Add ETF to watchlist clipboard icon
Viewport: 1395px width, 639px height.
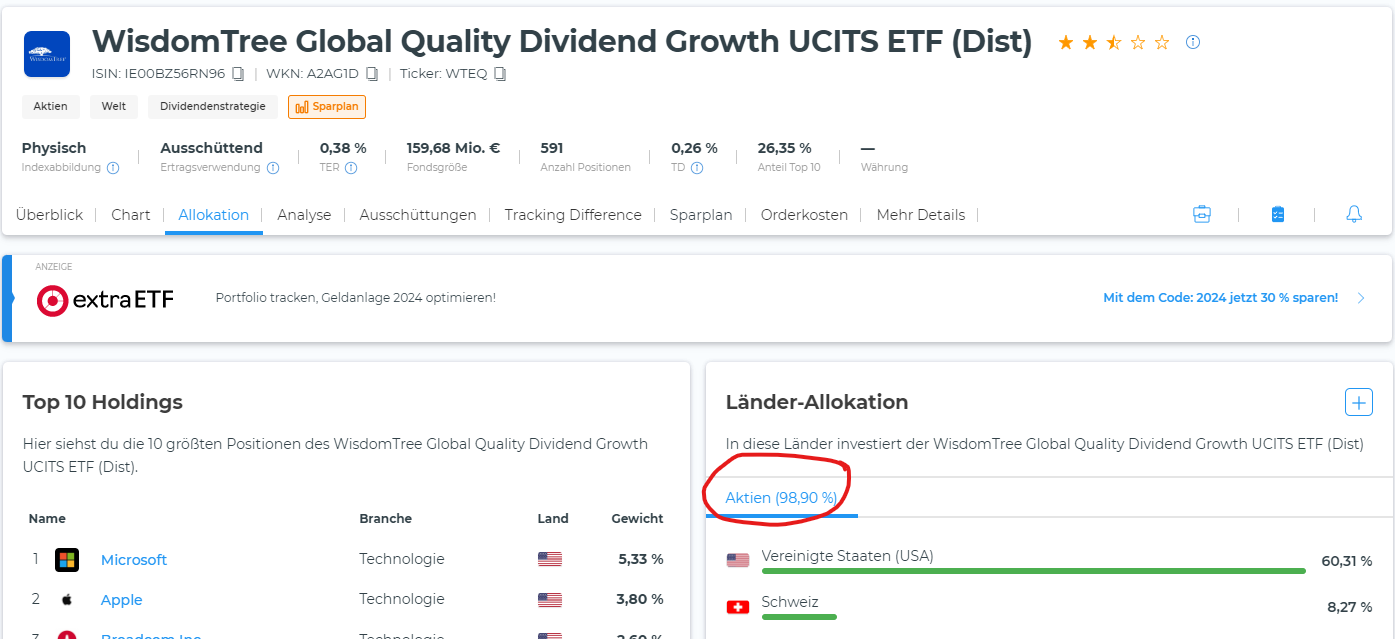tap(1278, 214)
